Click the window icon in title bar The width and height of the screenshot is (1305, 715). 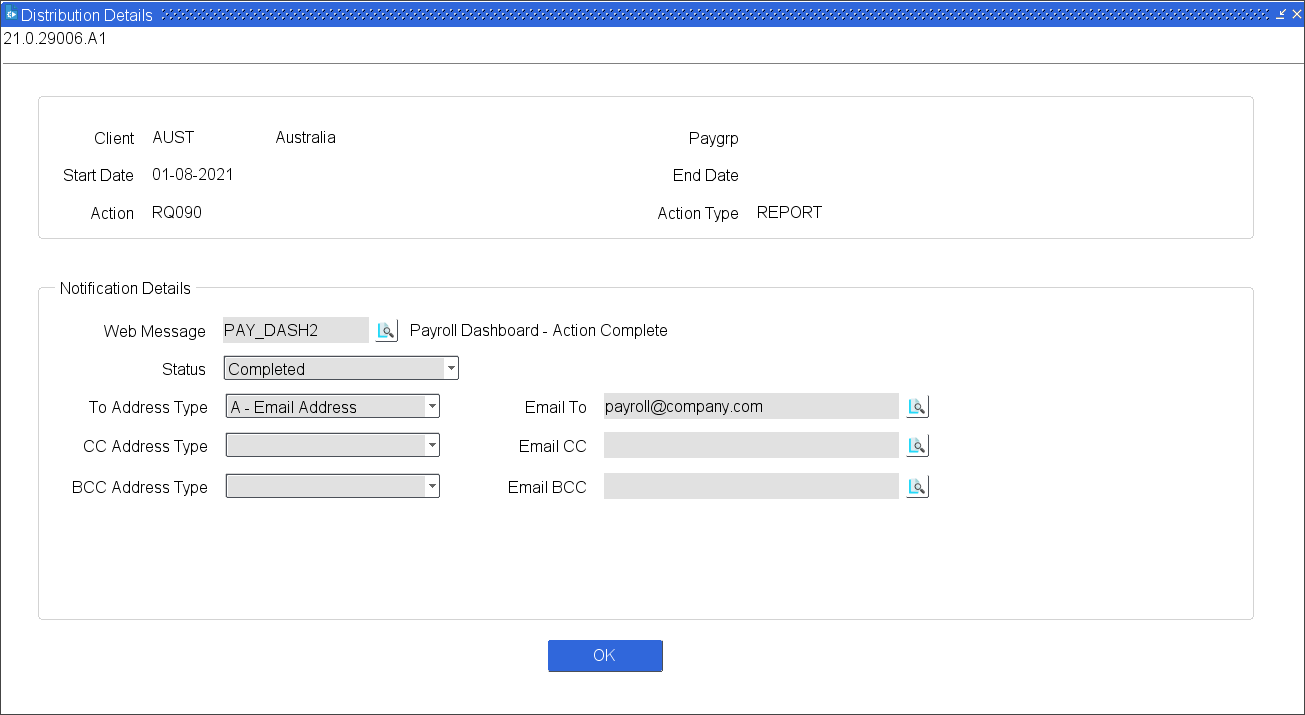click(11, 15)
